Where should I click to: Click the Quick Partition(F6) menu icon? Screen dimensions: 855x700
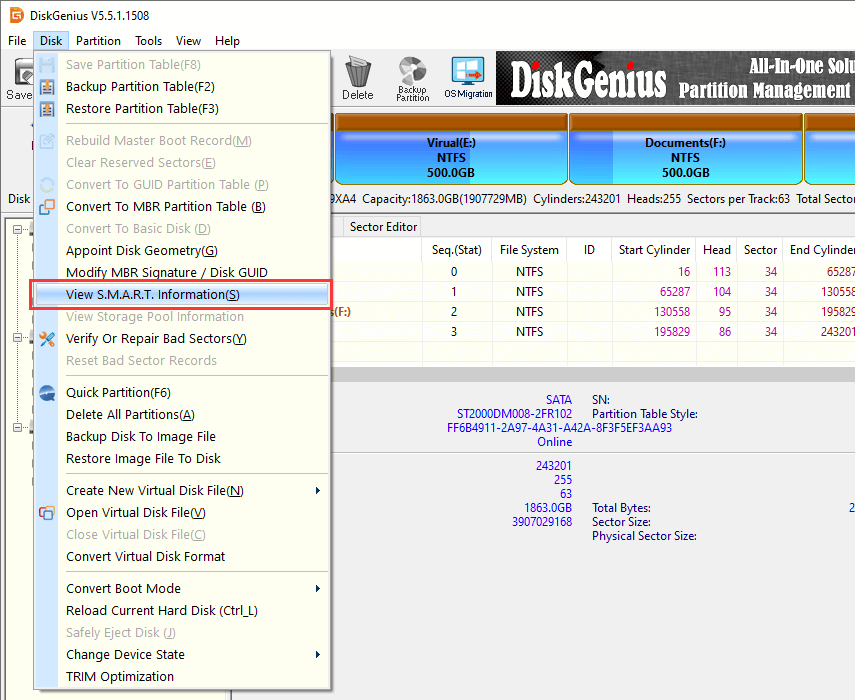coord(47,393)
